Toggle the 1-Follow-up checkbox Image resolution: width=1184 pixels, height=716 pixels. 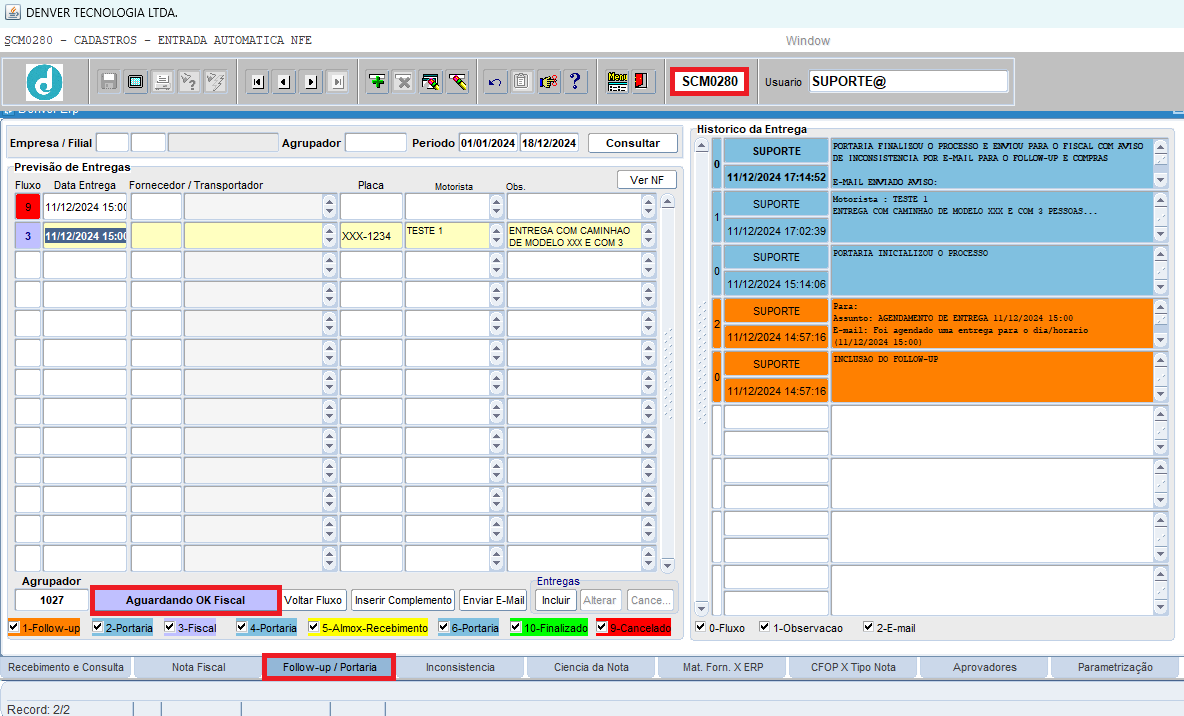14,627
